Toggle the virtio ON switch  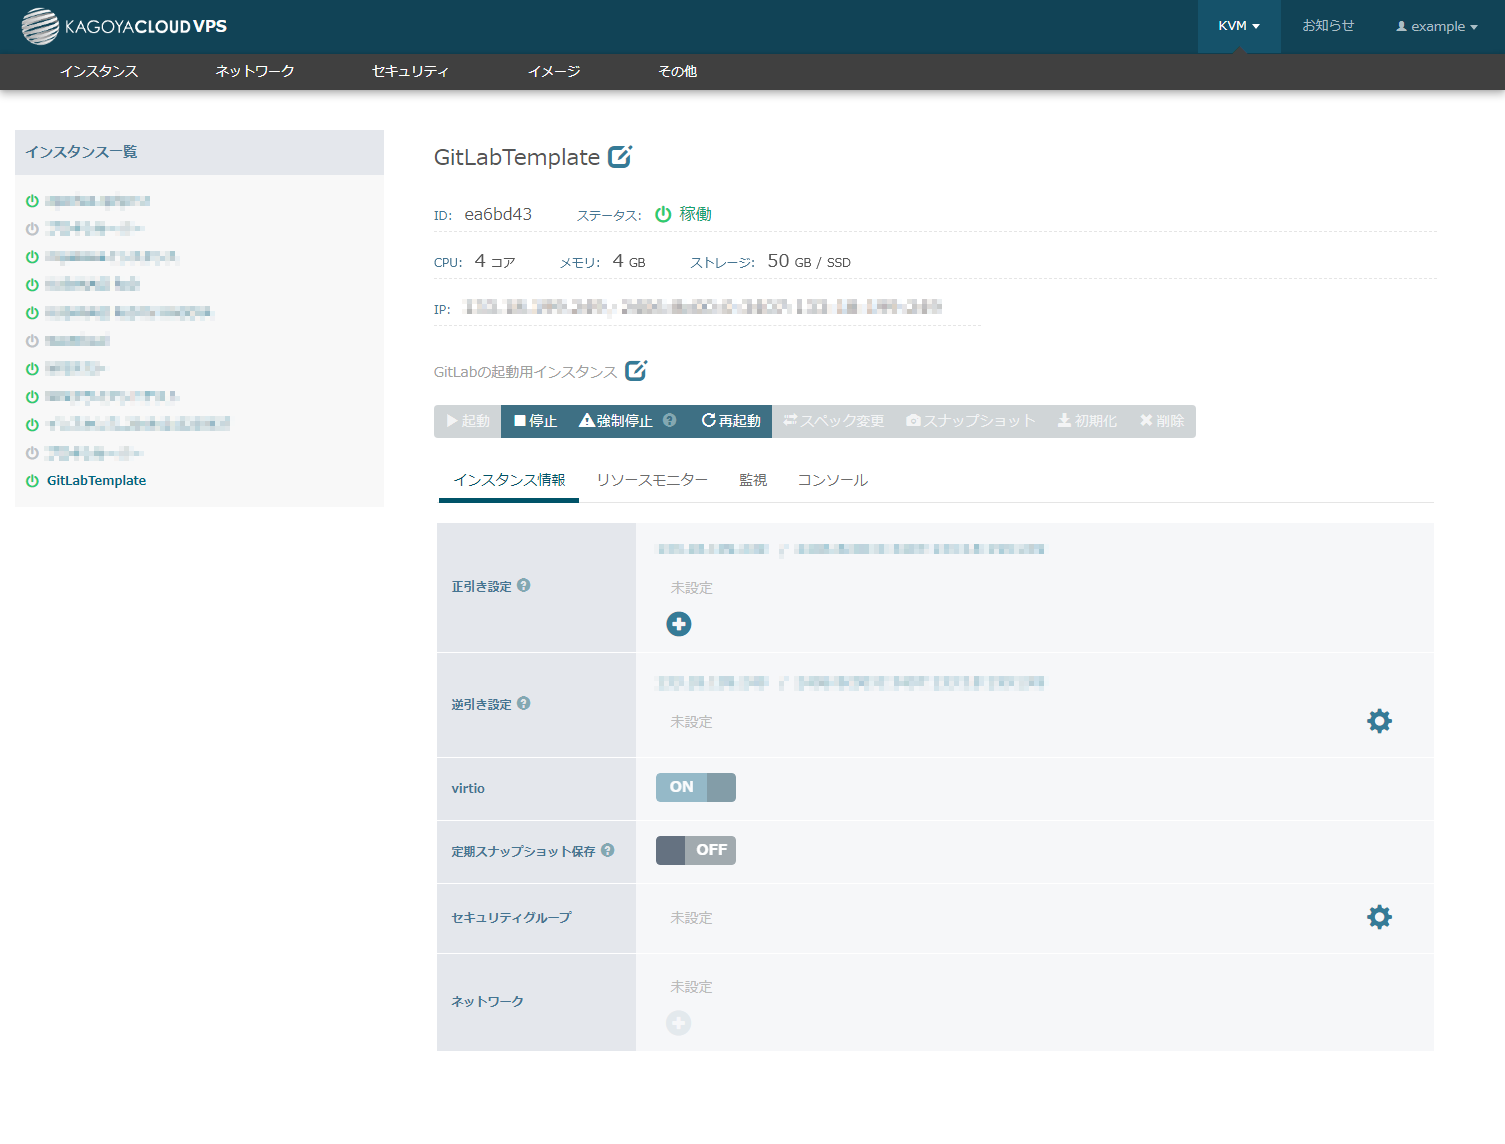click(695, 788)
